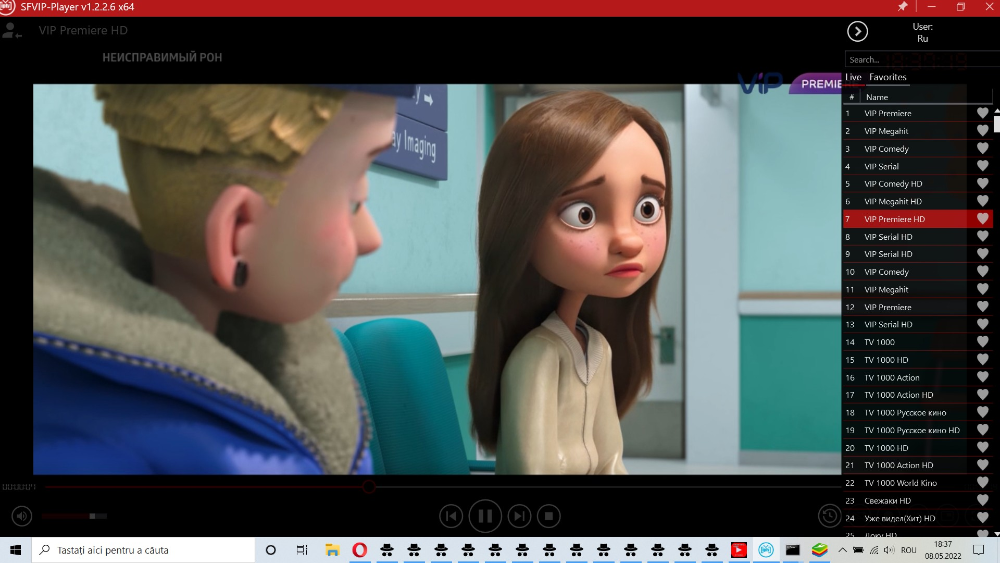
Task: Open system volume from tray
Action: (x=889, y=550)
